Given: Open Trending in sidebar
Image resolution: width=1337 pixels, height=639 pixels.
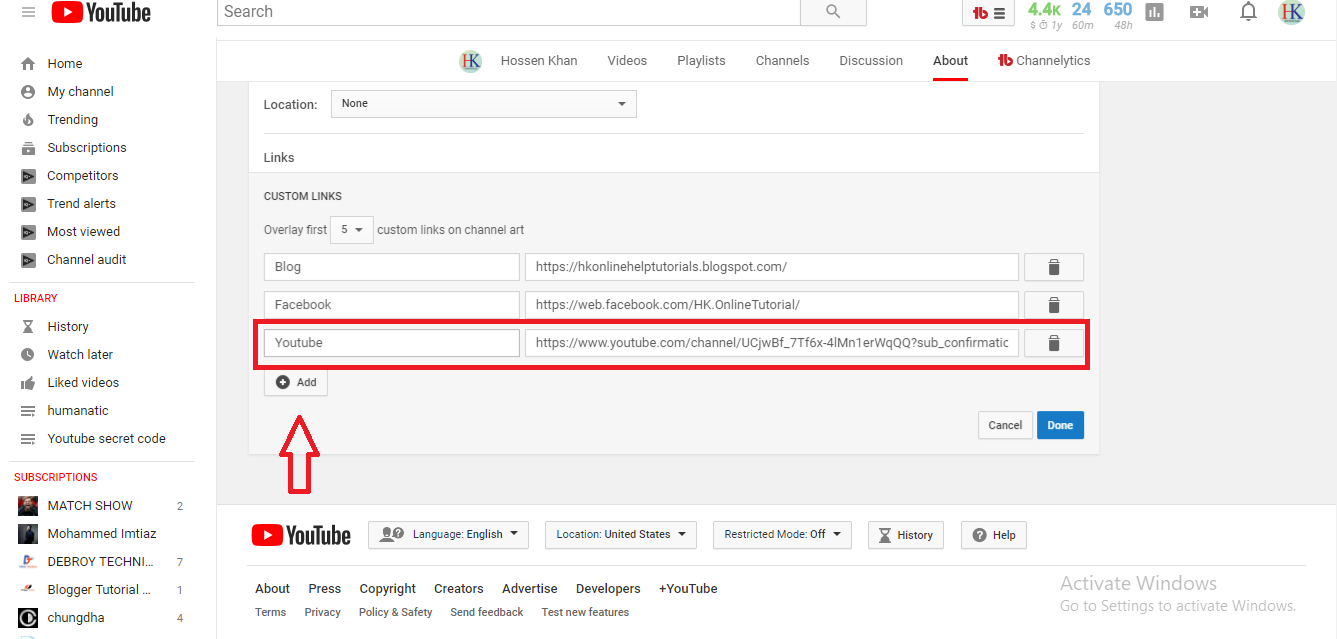Looking at the screenshot, I should tap(72, 119).
